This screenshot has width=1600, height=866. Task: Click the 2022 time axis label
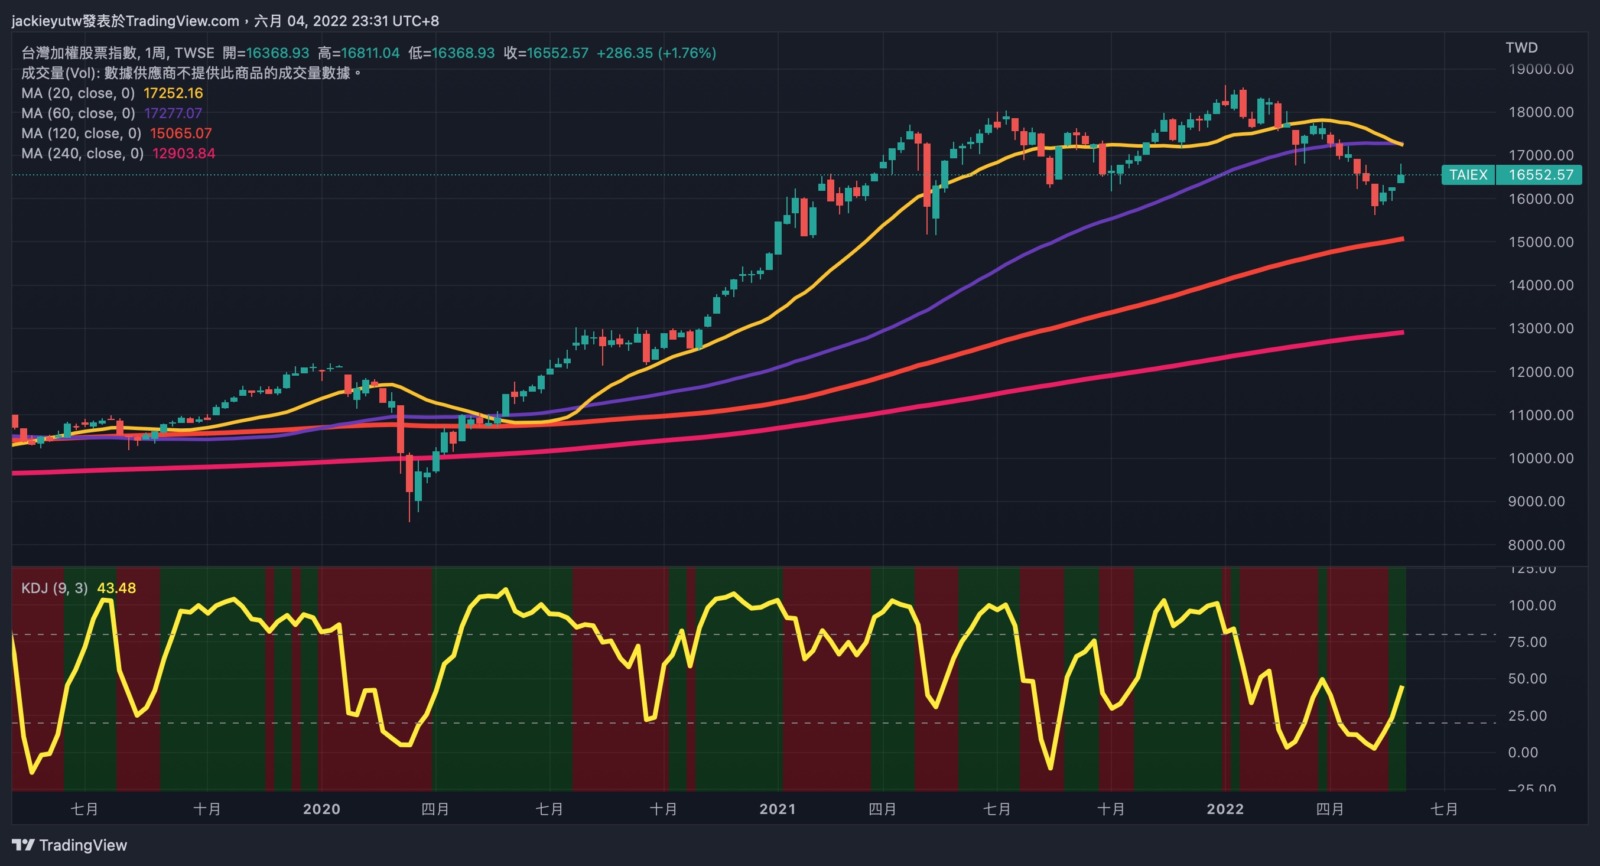(x=1225, y=809)
